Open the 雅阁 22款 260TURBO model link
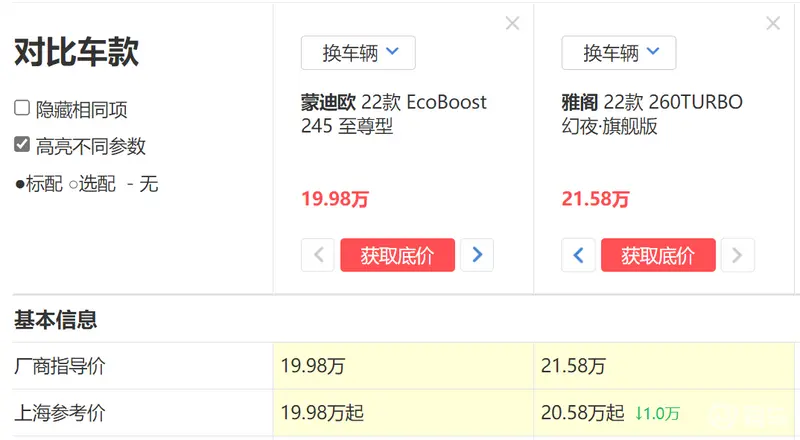Viewport: 800px width, 440px height. click(652, 114)
